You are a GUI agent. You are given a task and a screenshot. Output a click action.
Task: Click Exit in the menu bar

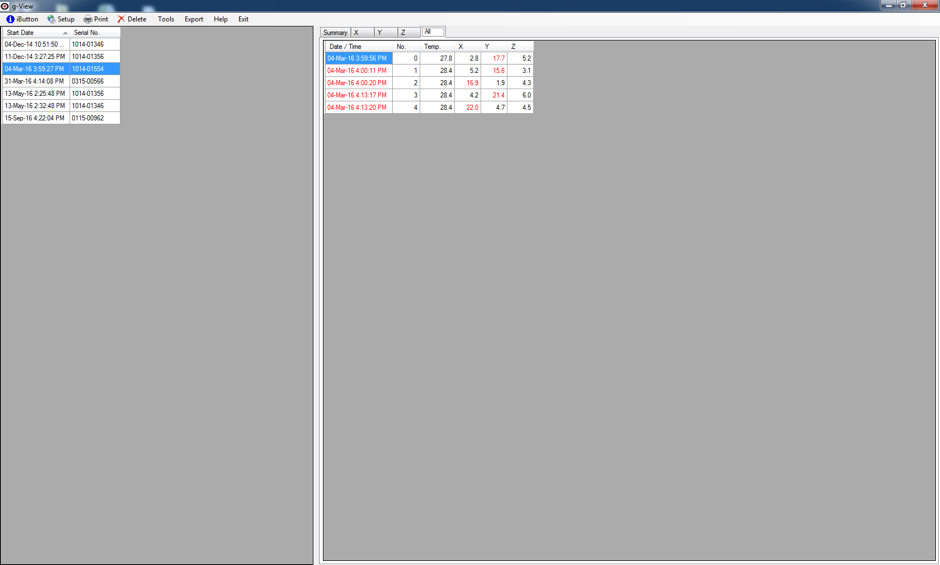[x=243, y=19]
